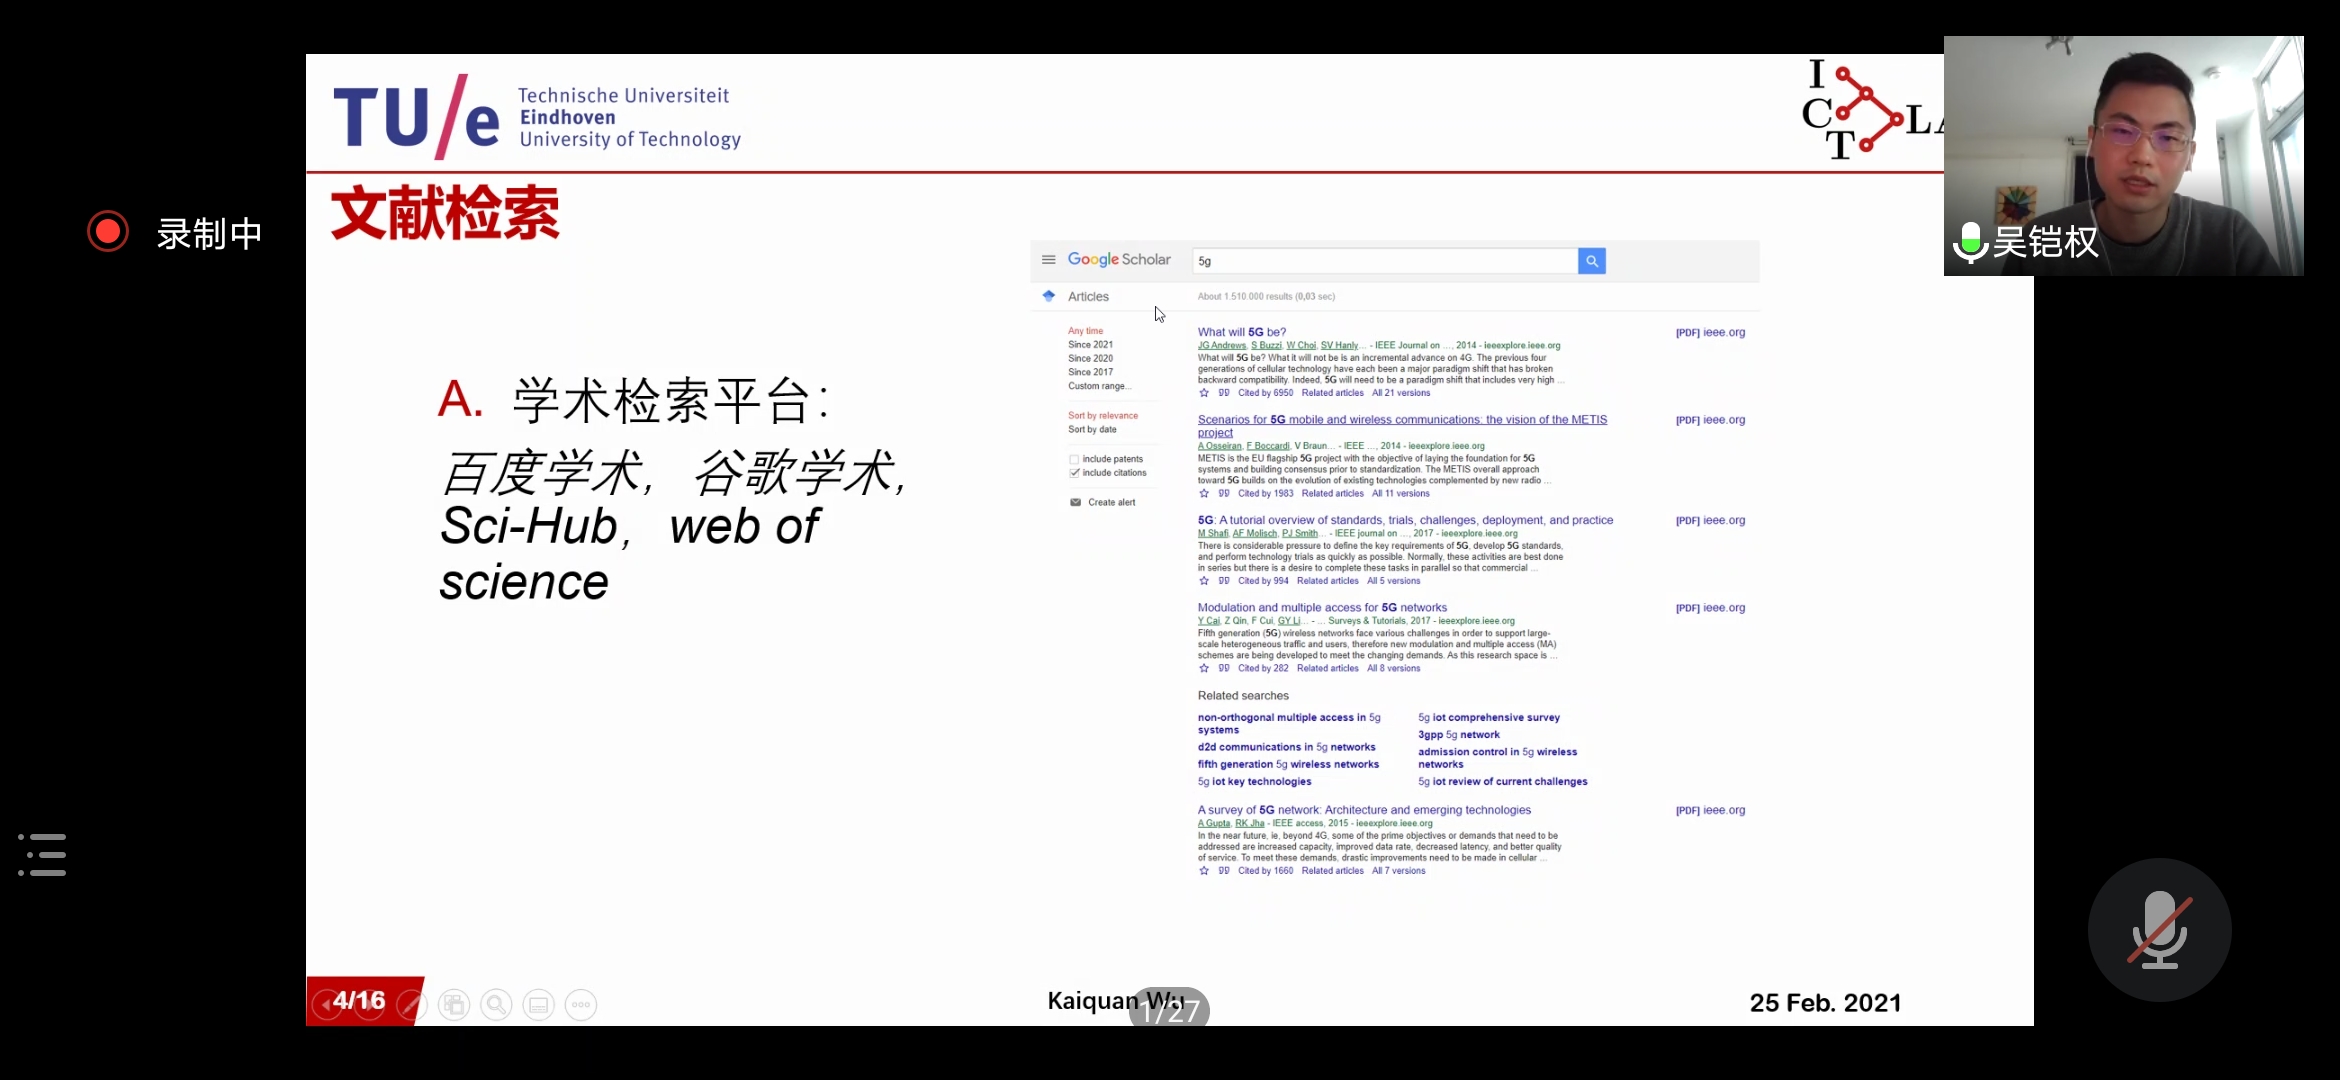Open more slideshow options ellipsis
Viewport: 2340px width, 1080px height.
581,1004
